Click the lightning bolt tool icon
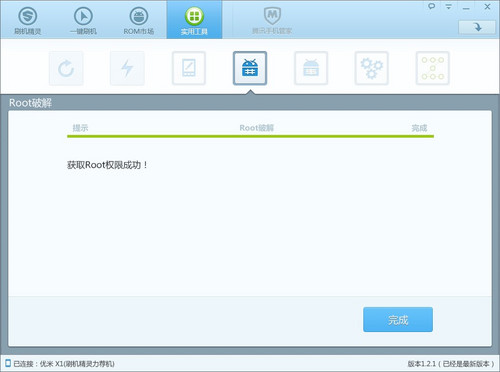This screenshot has height=372, width=500. click(127, 68)
